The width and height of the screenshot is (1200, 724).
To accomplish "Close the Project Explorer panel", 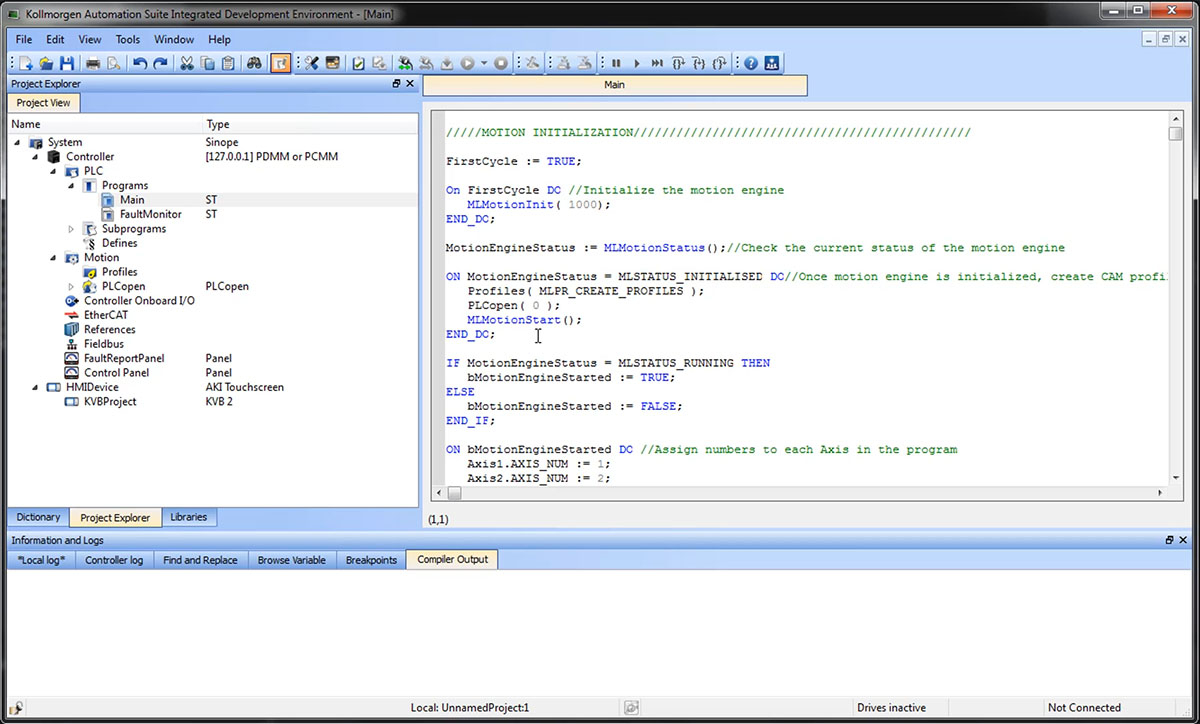I will 410,84.
